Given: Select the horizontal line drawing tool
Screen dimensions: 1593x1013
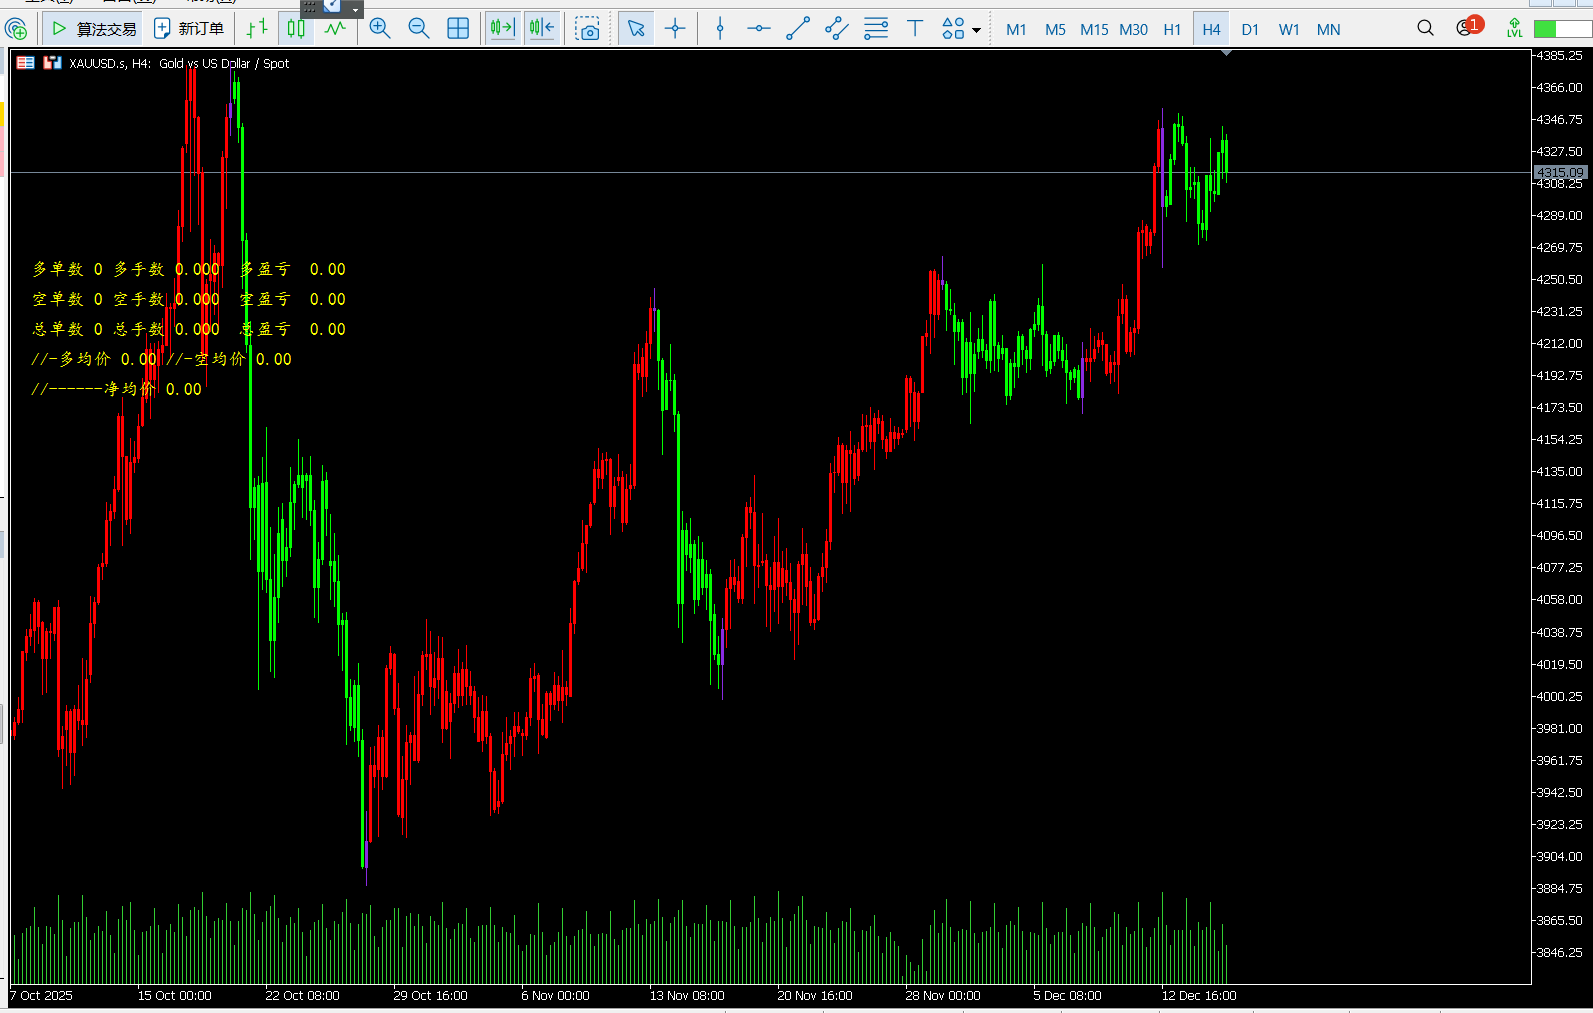Looking at the screenshot, I should coord(759,29).
